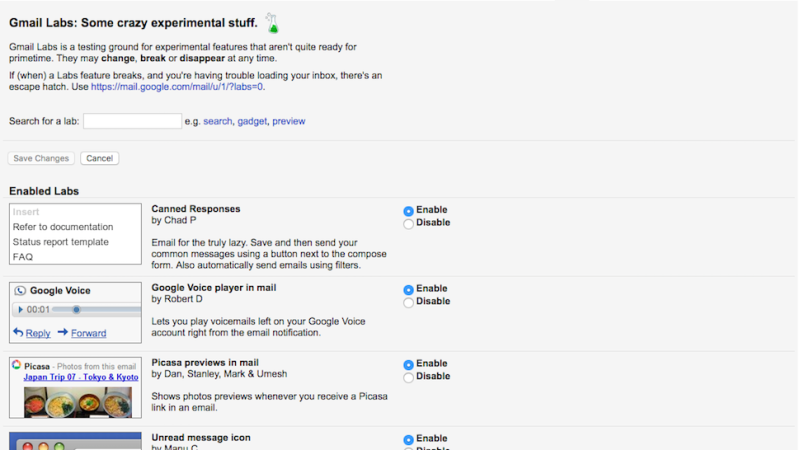Focus the Search for a lab field

coord(132,121)
